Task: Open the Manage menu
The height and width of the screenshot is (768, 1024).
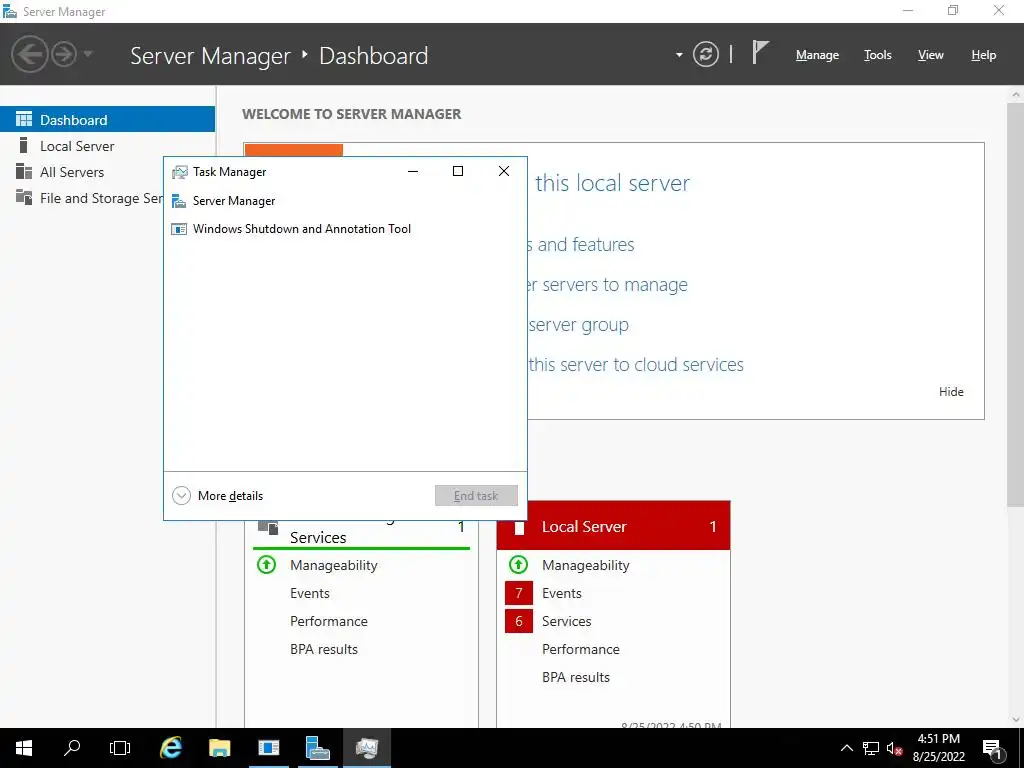Action: tap(817, 56)
